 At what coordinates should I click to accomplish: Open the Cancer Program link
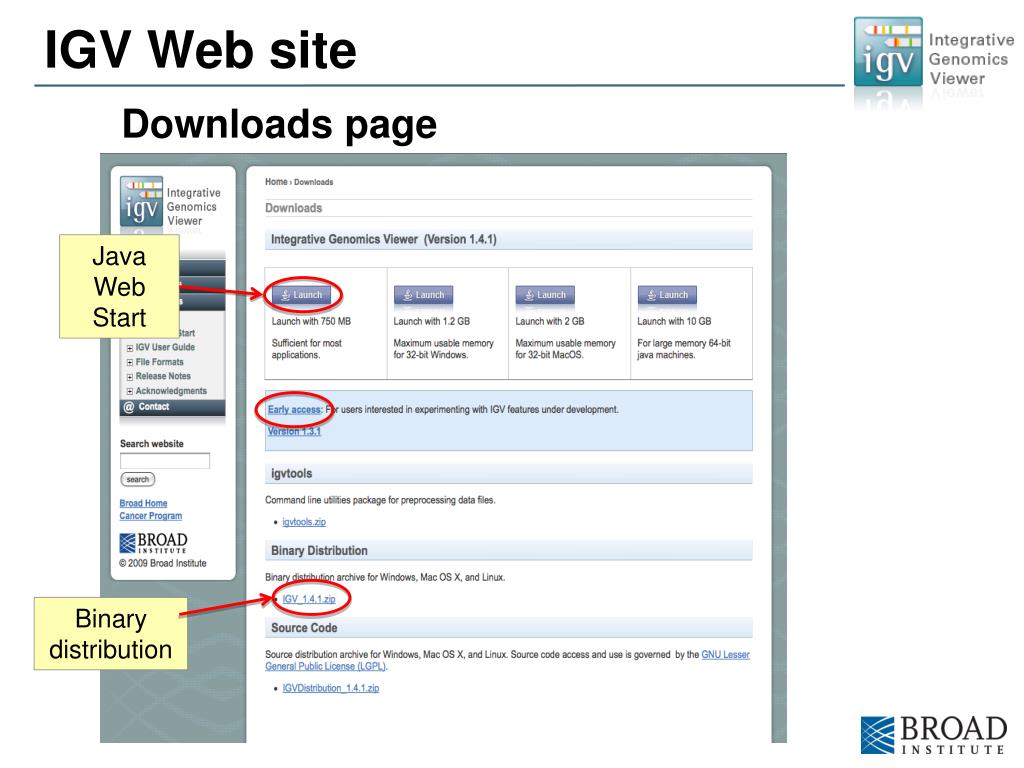point(150,516)
